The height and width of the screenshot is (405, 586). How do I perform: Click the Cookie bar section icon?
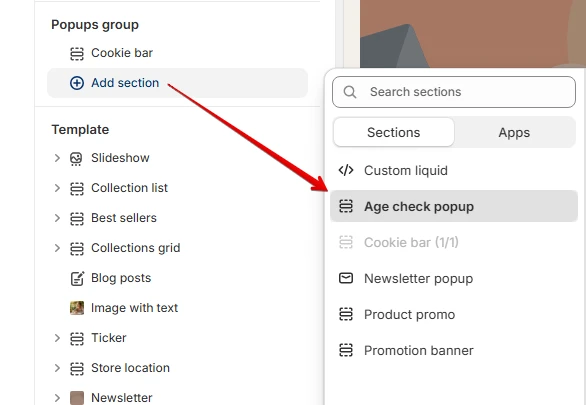[x=77, y=53]
